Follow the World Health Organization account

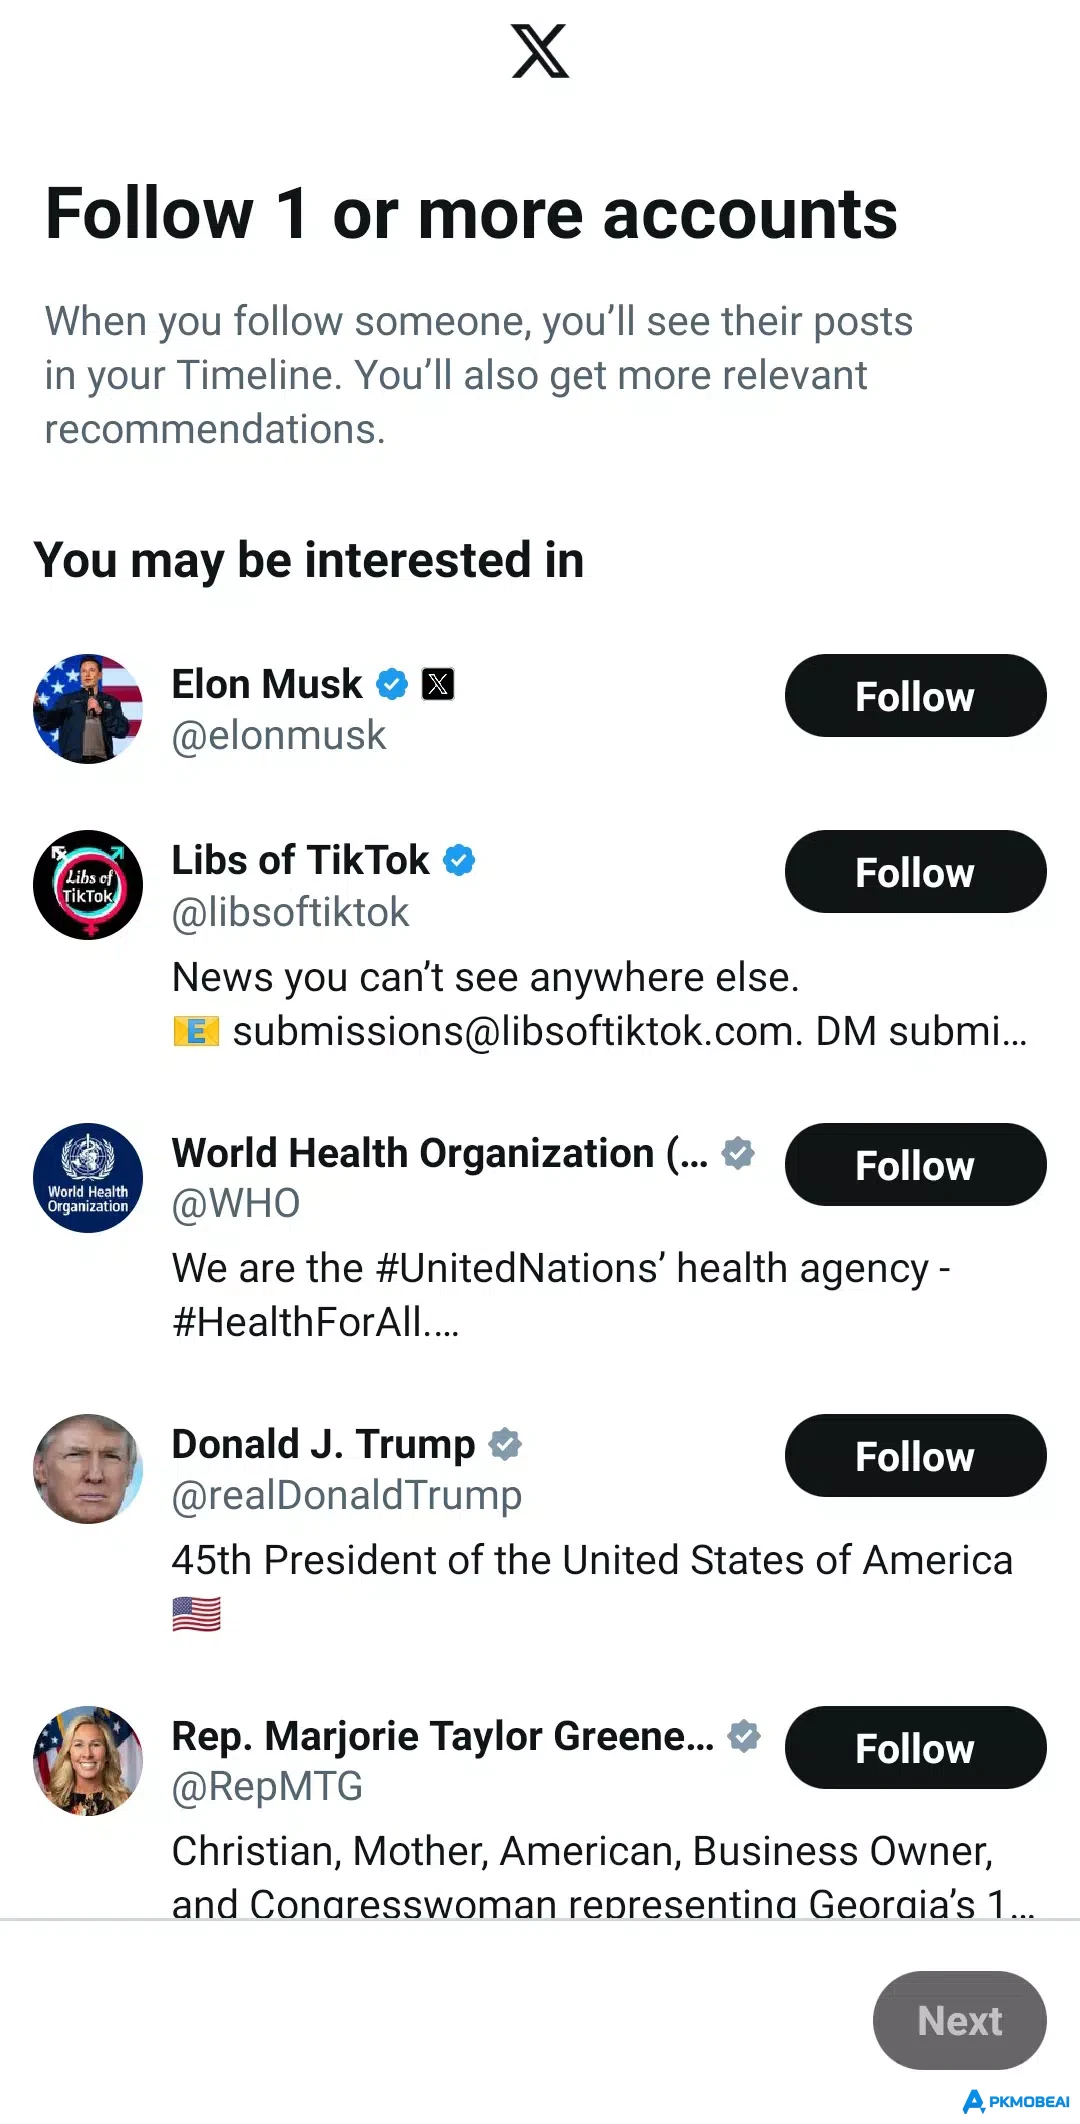[x=915, y=1165]
